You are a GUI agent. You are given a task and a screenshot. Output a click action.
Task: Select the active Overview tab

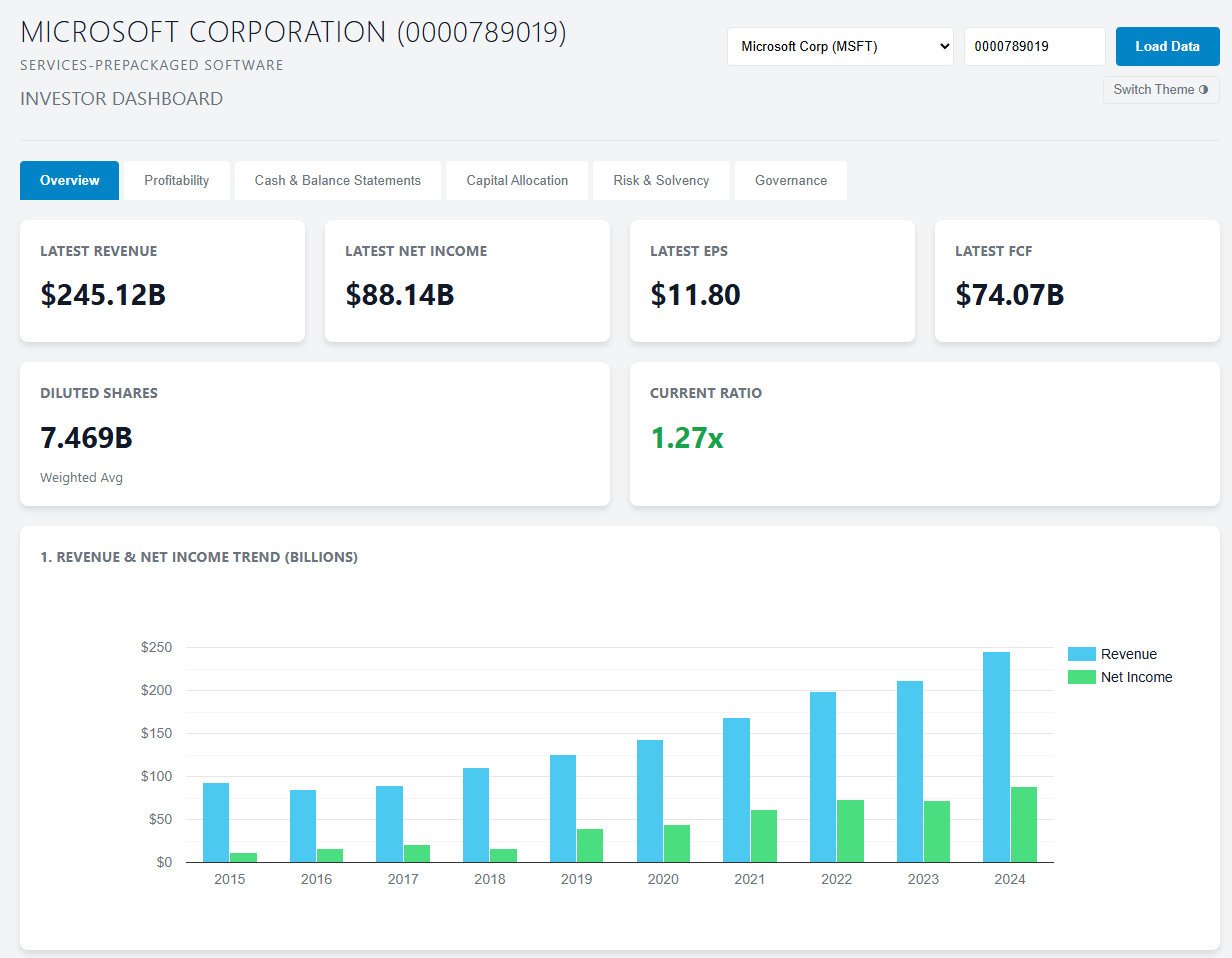69,180
